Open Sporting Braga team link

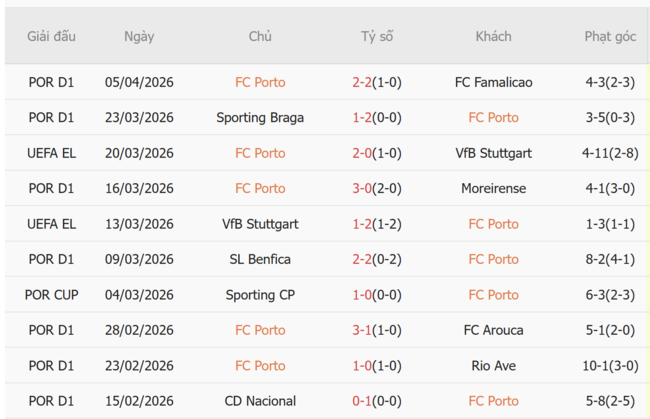pos(260,117)
